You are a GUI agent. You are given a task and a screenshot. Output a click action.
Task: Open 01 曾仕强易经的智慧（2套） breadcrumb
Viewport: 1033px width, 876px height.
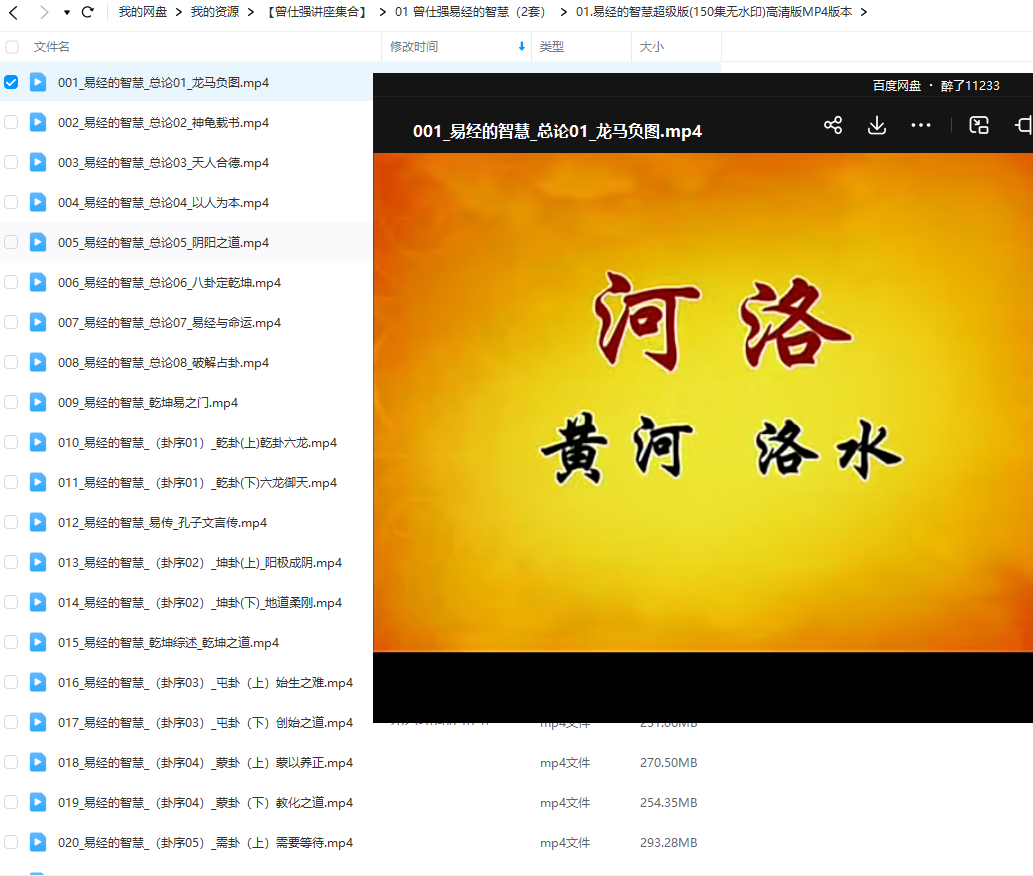[x=470, y=12]
